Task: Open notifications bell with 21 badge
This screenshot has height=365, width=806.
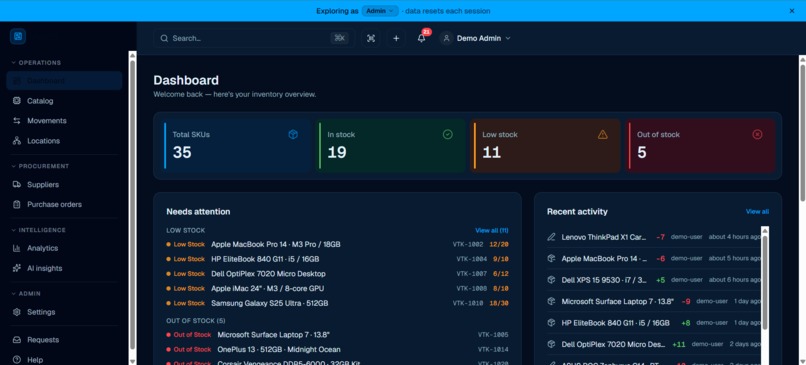Action: coord(422,38)
